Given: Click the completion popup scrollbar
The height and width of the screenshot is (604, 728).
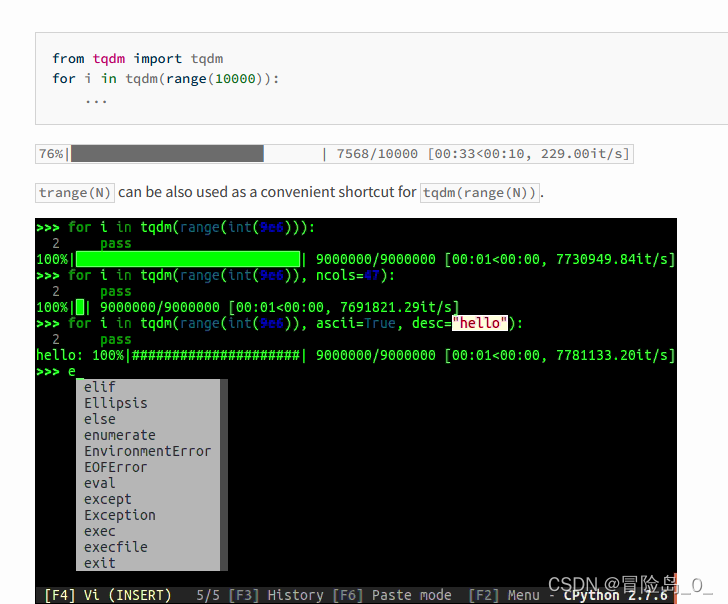Looking at the screenshot, I should (x=224, y=475).
